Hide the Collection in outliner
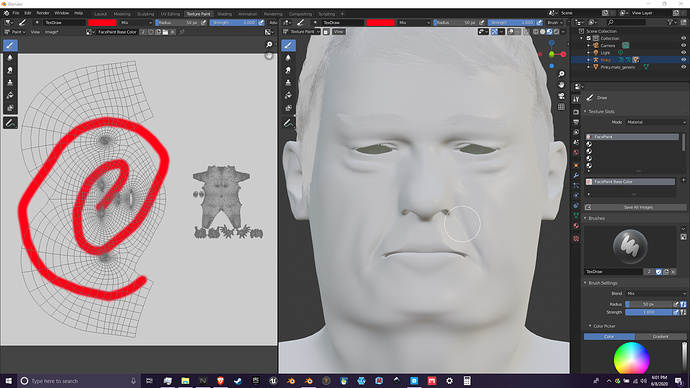This screenshot has width=690, height=388. [683, 38]
